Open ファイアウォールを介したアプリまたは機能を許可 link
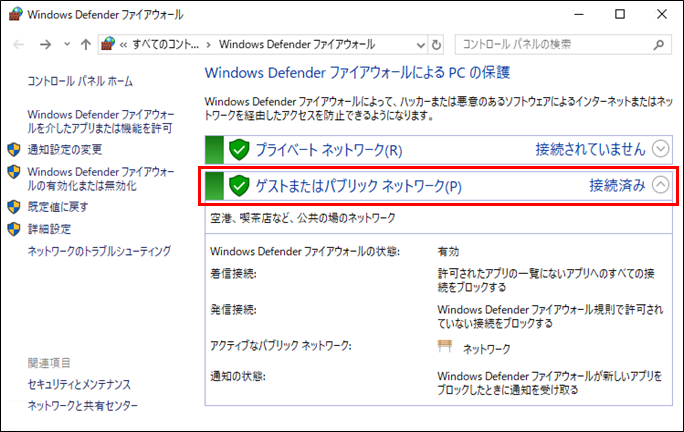The image size is (684, 432). 101,121
